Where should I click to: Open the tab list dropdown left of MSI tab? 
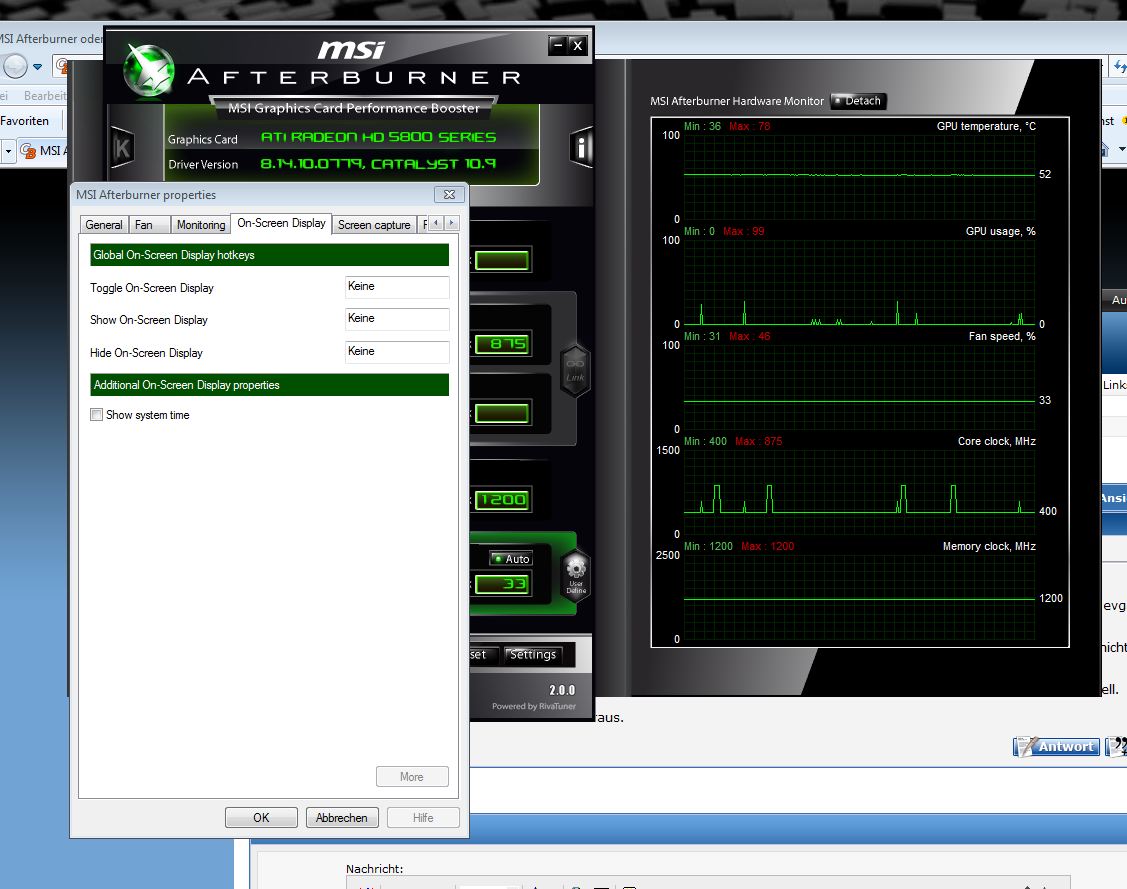tap(9, 152)
